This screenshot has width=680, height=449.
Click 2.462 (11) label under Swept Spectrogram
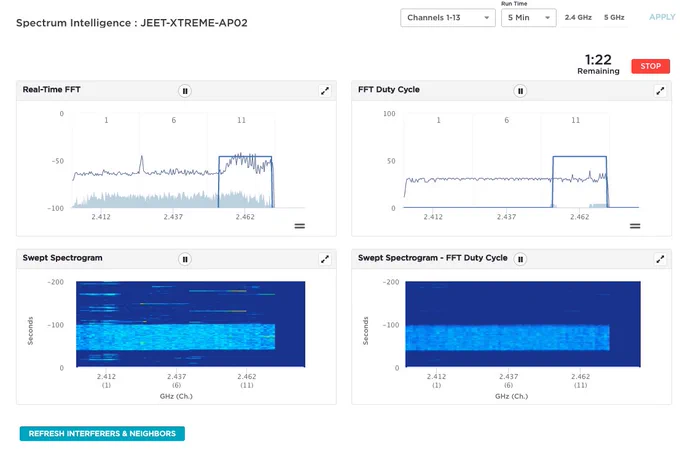point(247,380)
